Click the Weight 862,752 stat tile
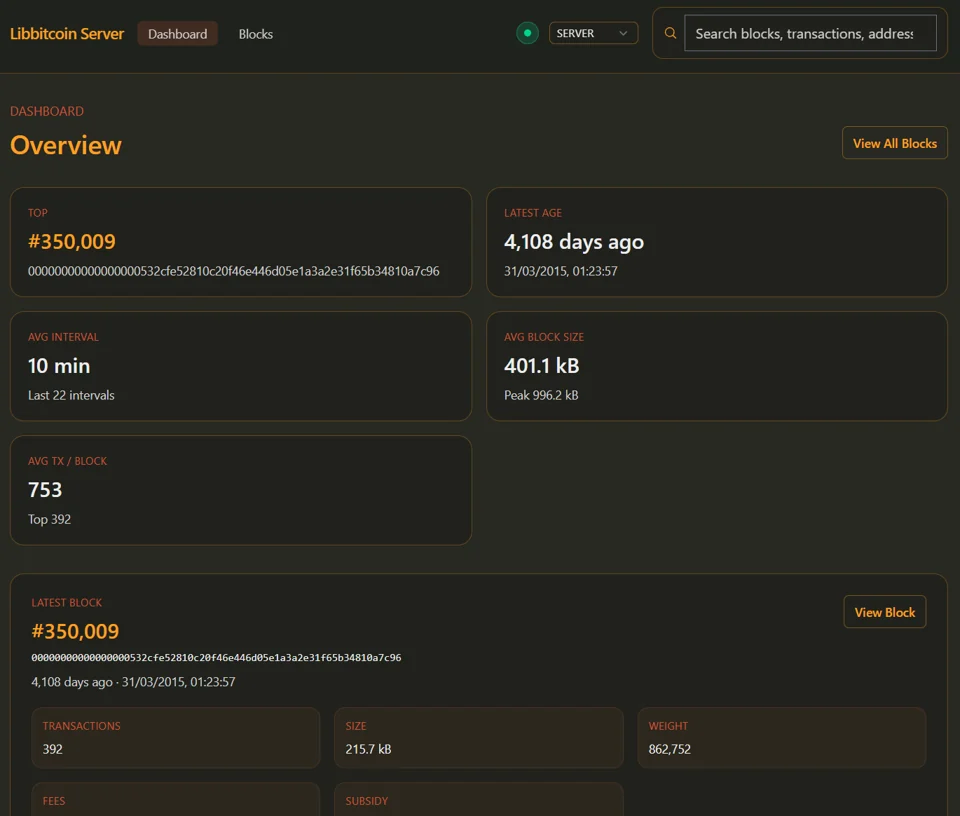The width and height of the screenshot is (960, 816). tap(782, 738)
